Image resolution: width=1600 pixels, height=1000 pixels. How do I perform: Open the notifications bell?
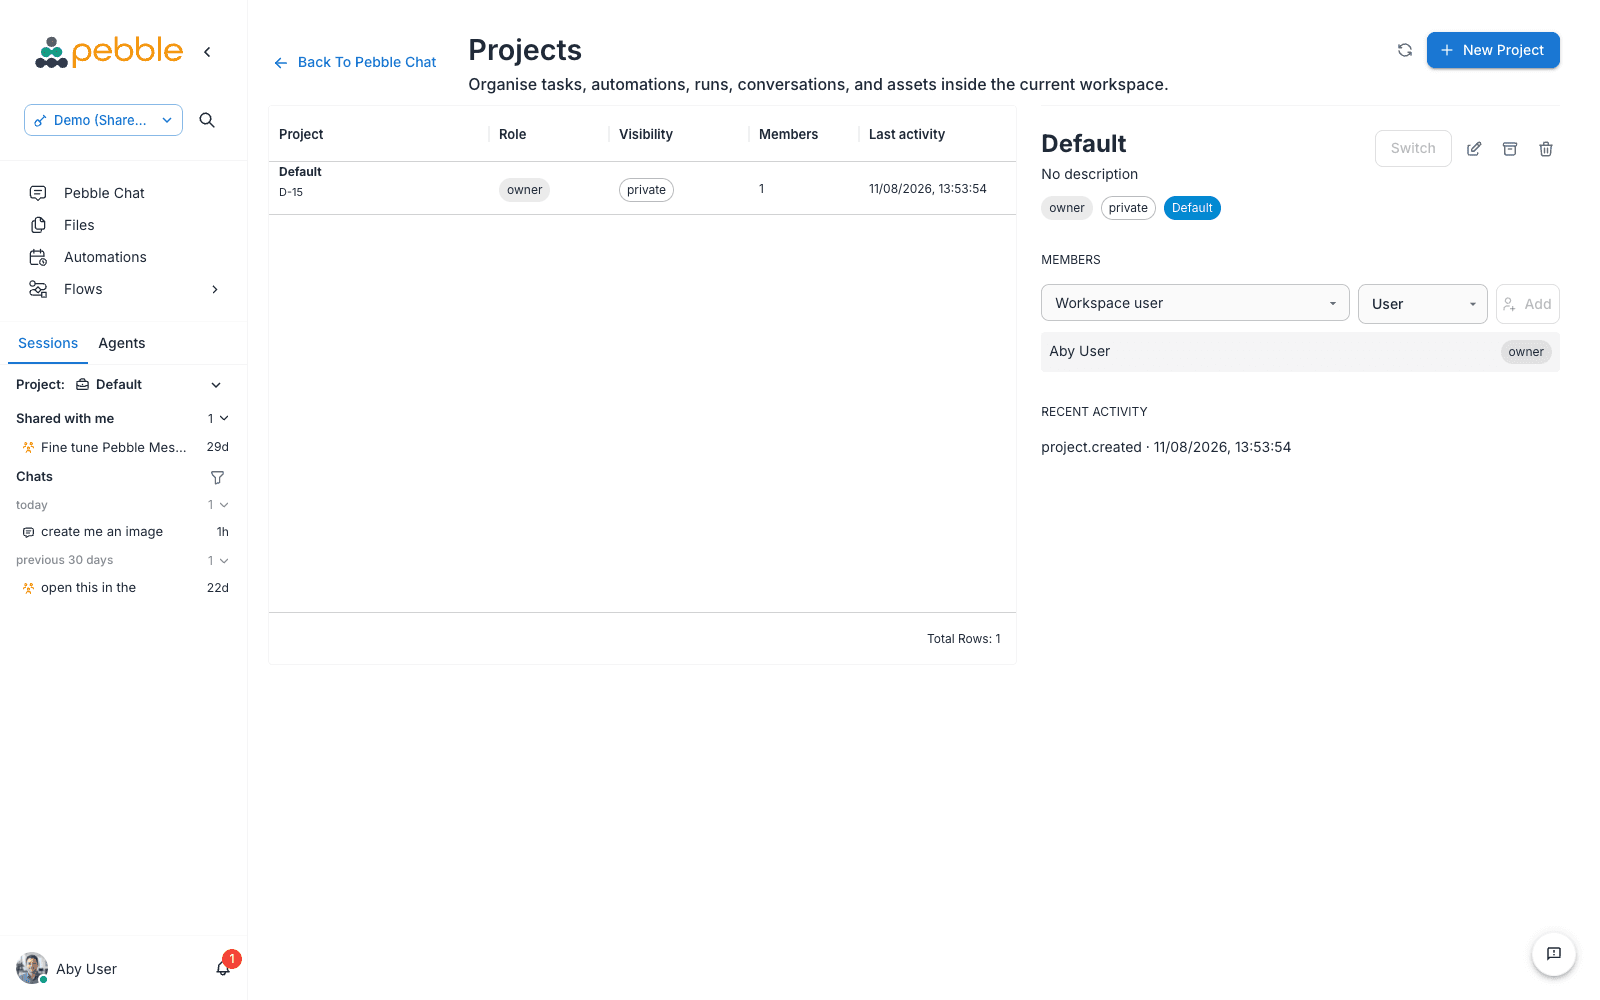click(224, 968)
